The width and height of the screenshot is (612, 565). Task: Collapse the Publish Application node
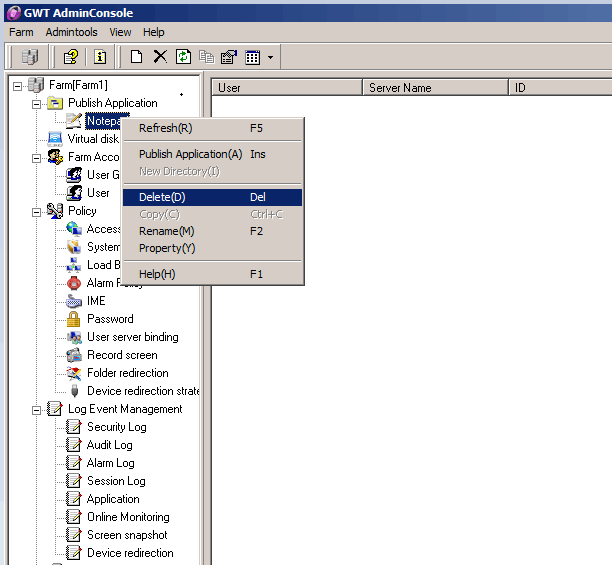[x=37, y=103]
